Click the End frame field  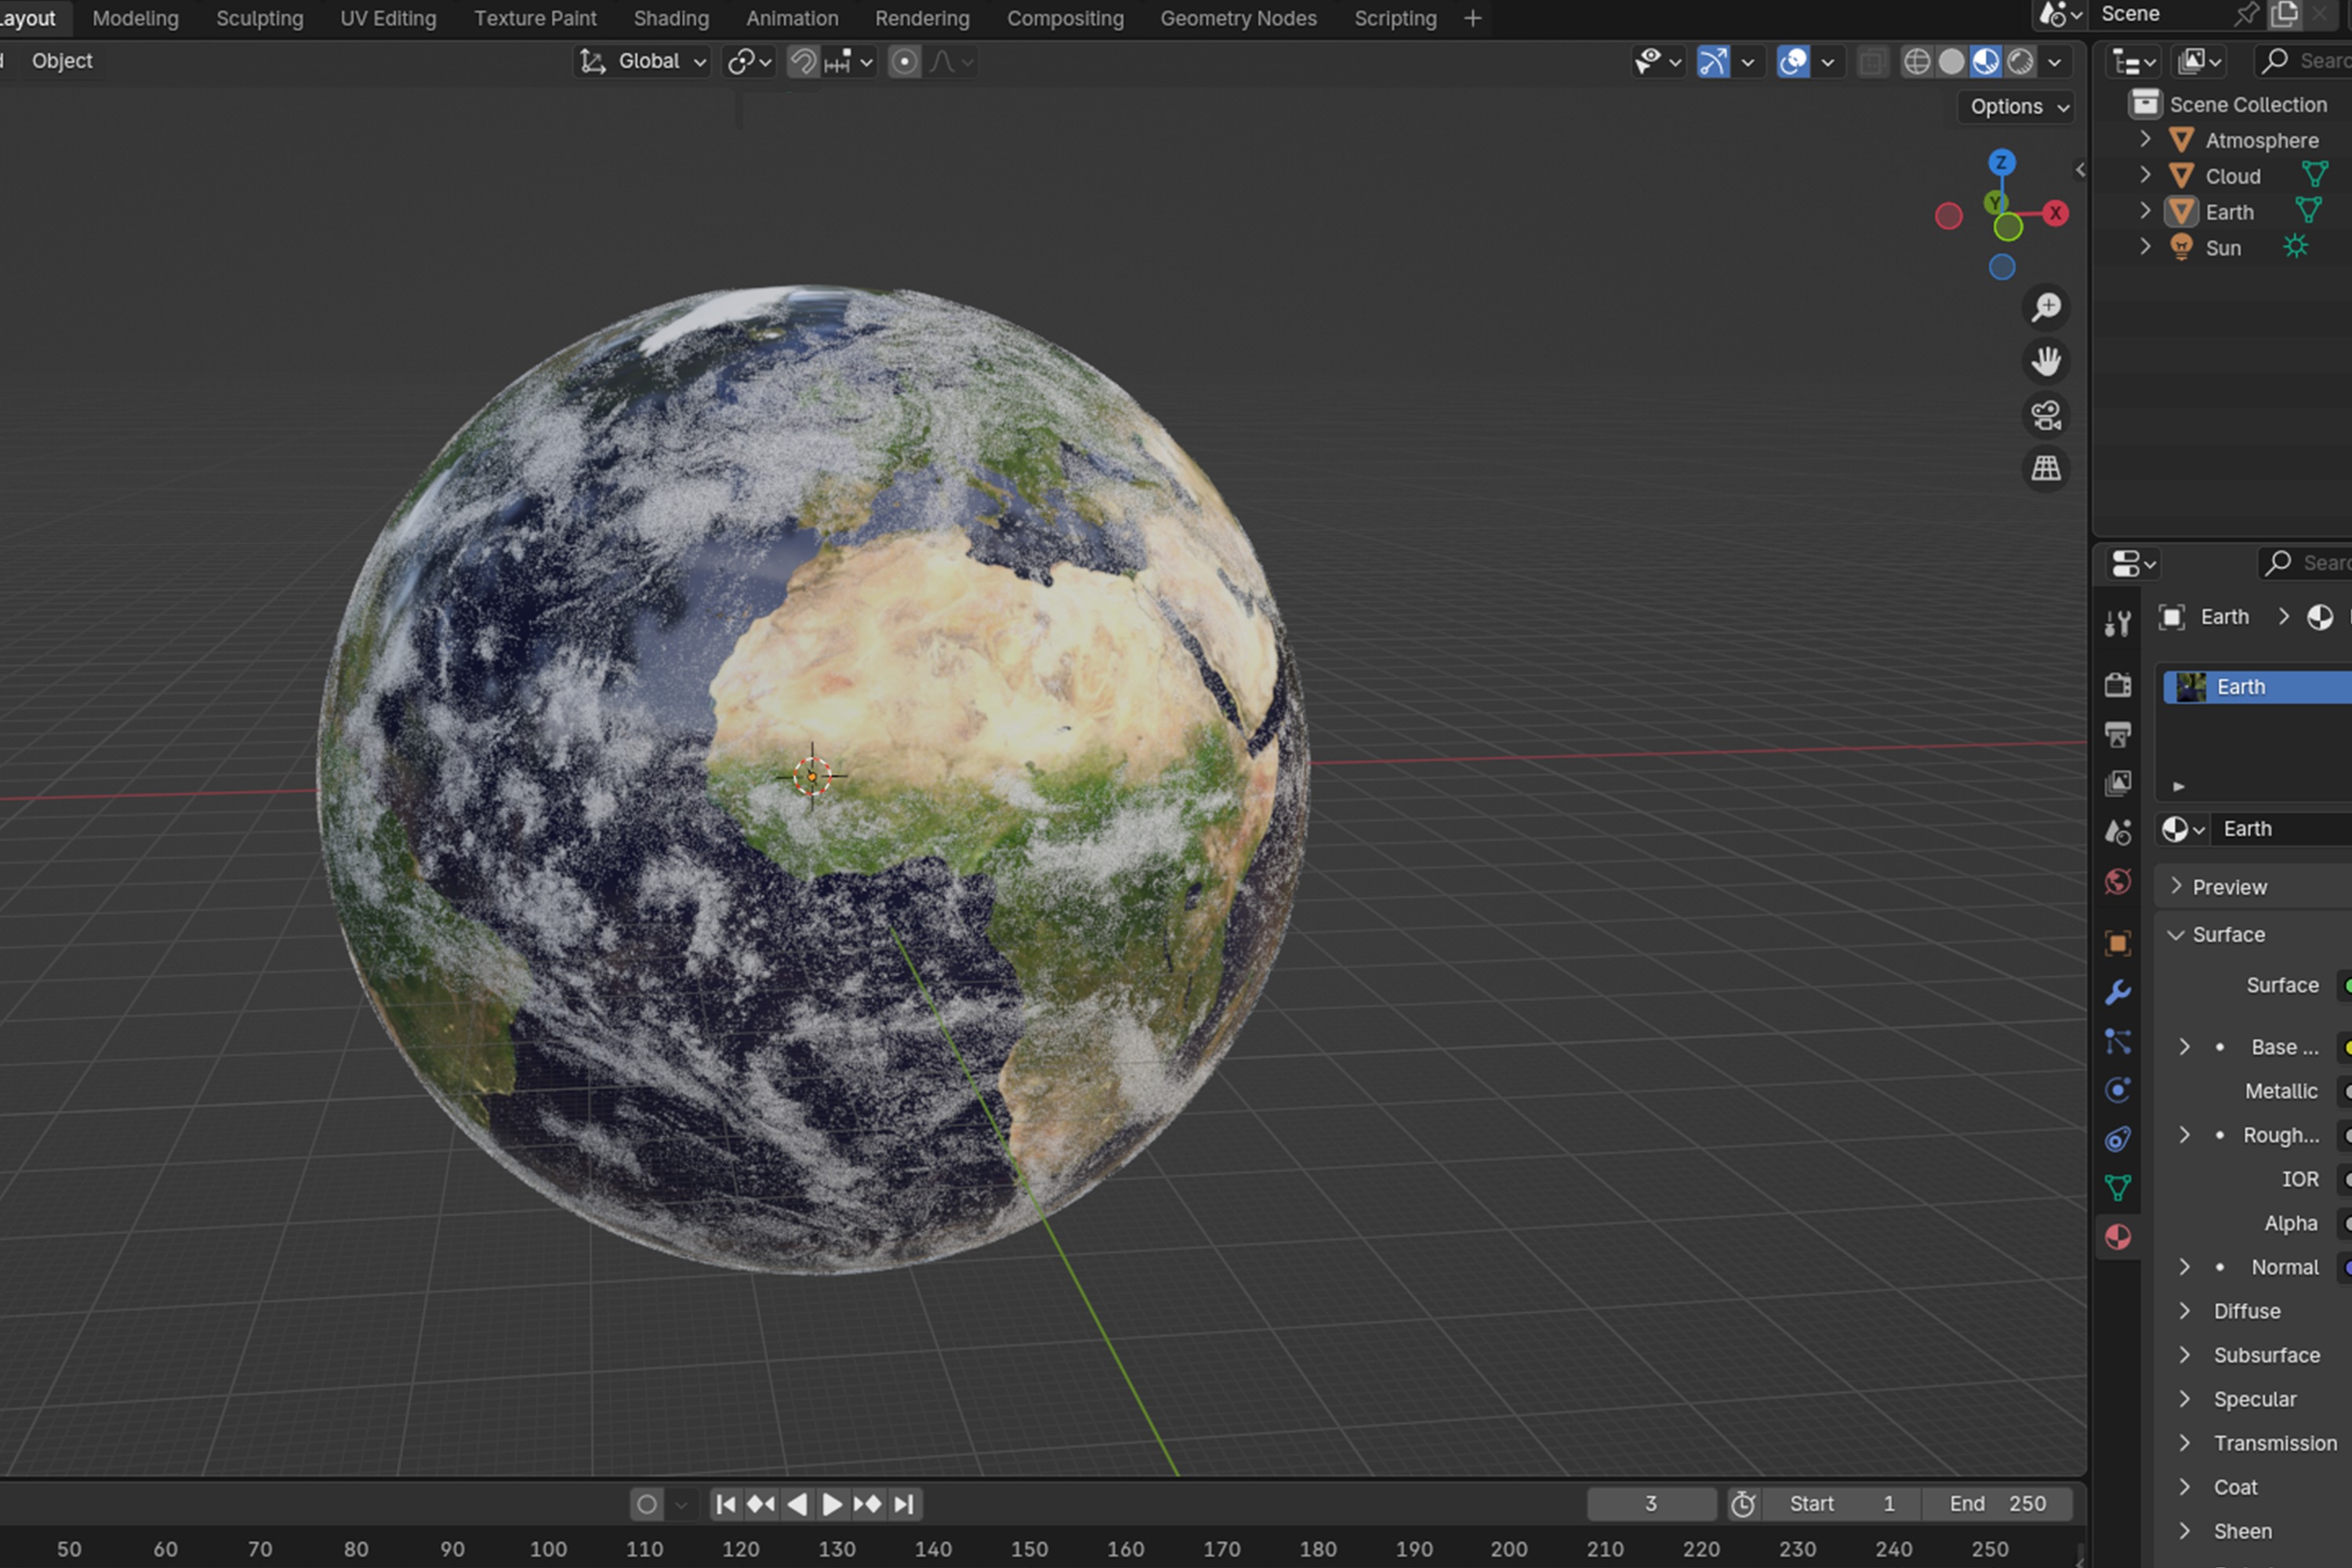(1997, 1504)
